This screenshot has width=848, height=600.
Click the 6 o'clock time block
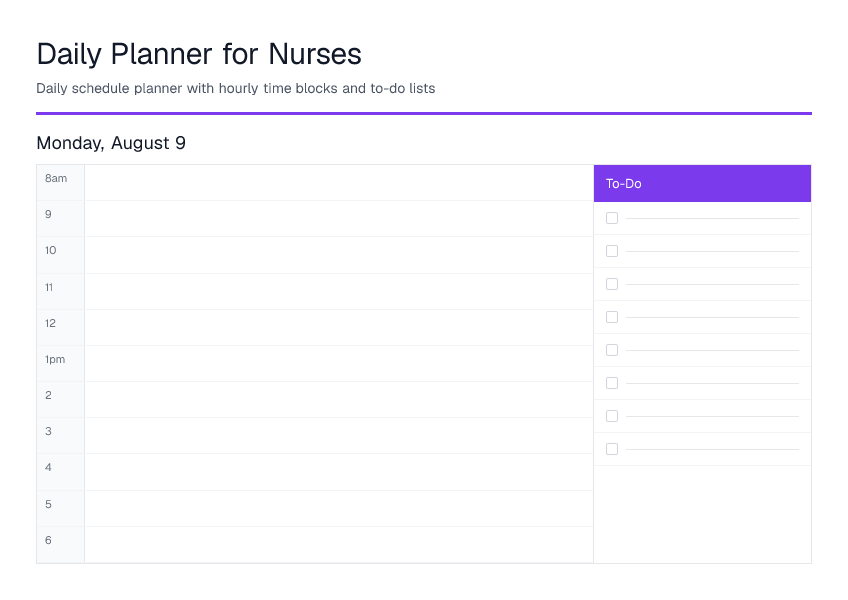click(x=339, y=545)
